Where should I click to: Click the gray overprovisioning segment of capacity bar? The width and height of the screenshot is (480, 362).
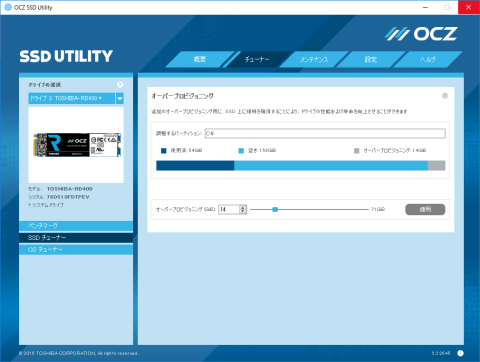coord(437,166)
